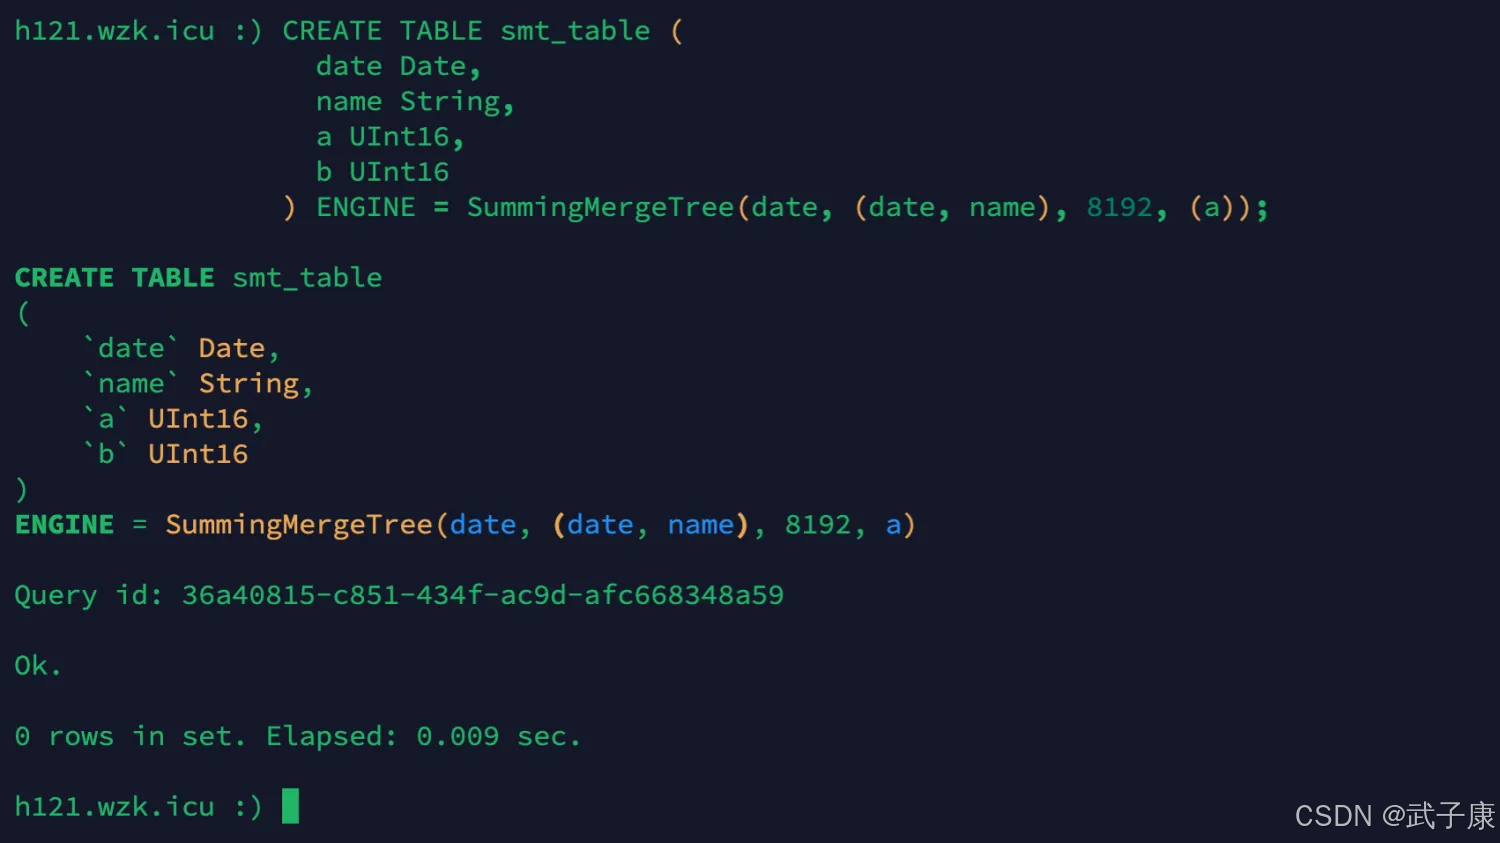This screenshot has height=843, width=1500.
Task: Click the green cursor block at the bottom prompt
Action: pos(290,806)
